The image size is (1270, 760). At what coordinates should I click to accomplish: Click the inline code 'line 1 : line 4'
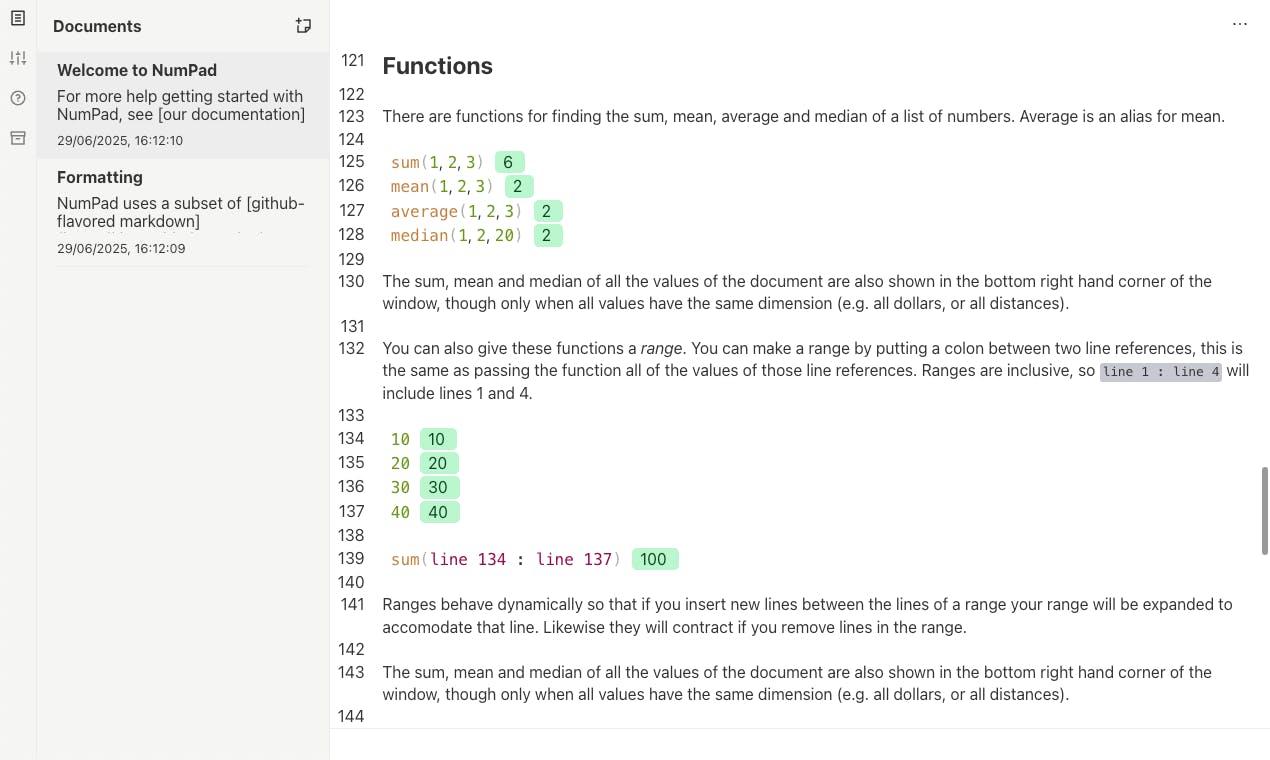pos(1161,371)
